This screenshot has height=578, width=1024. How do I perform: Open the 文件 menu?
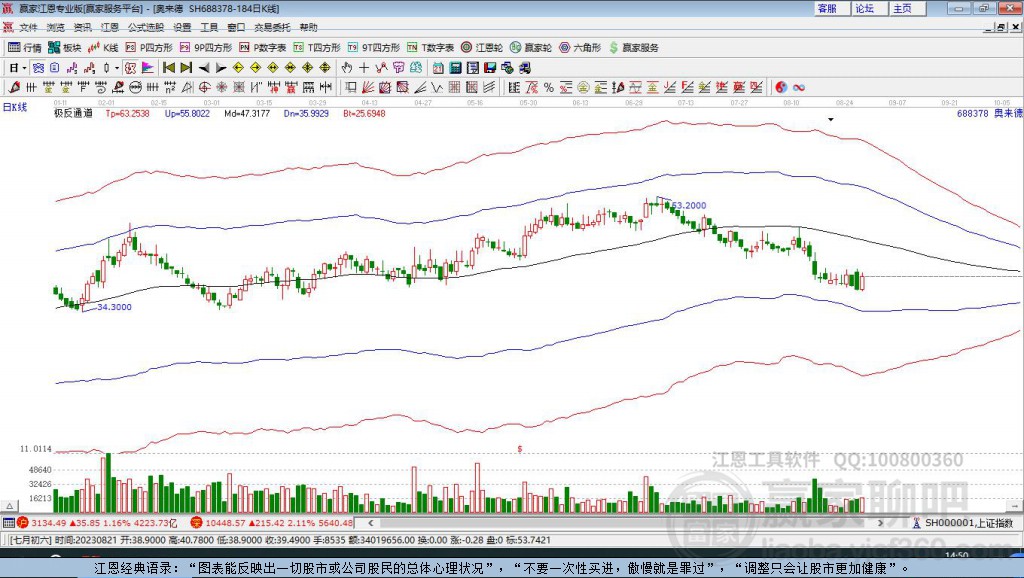pos(28,27)
